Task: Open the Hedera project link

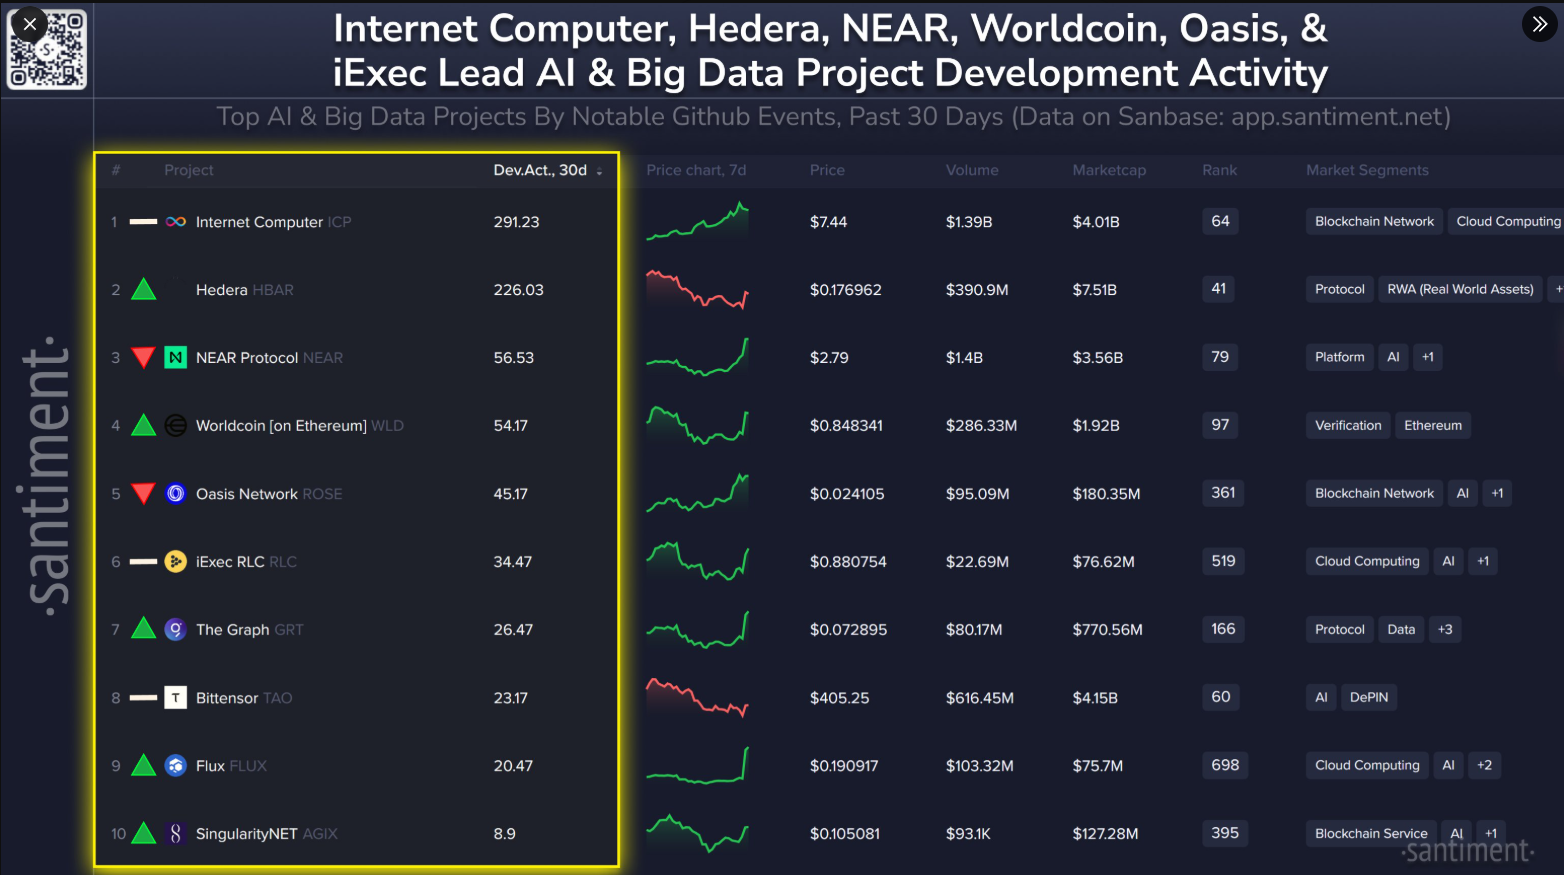Action: click(x=222, y=290)
